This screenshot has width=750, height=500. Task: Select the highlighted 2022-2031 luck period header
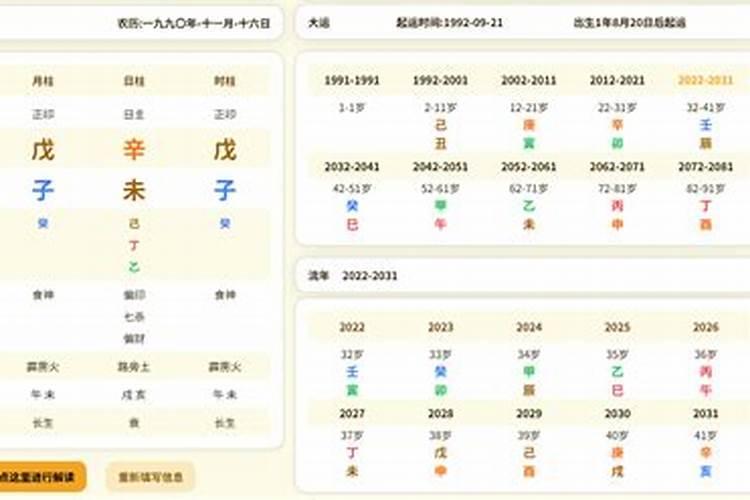tap(706, 80)
